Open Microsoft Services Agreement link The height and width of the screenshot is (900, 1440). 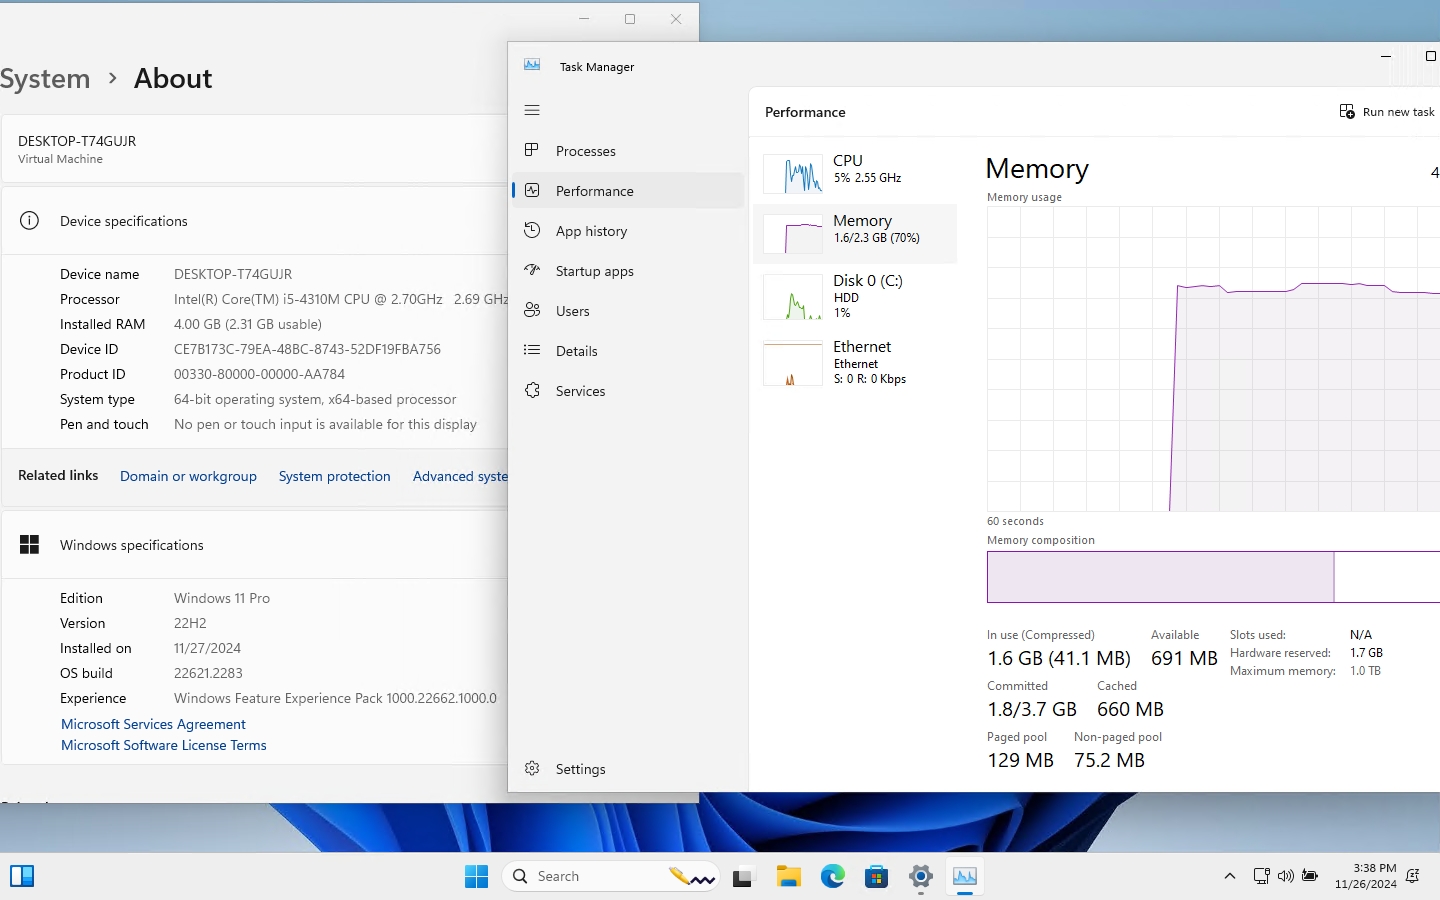point(153,724)
